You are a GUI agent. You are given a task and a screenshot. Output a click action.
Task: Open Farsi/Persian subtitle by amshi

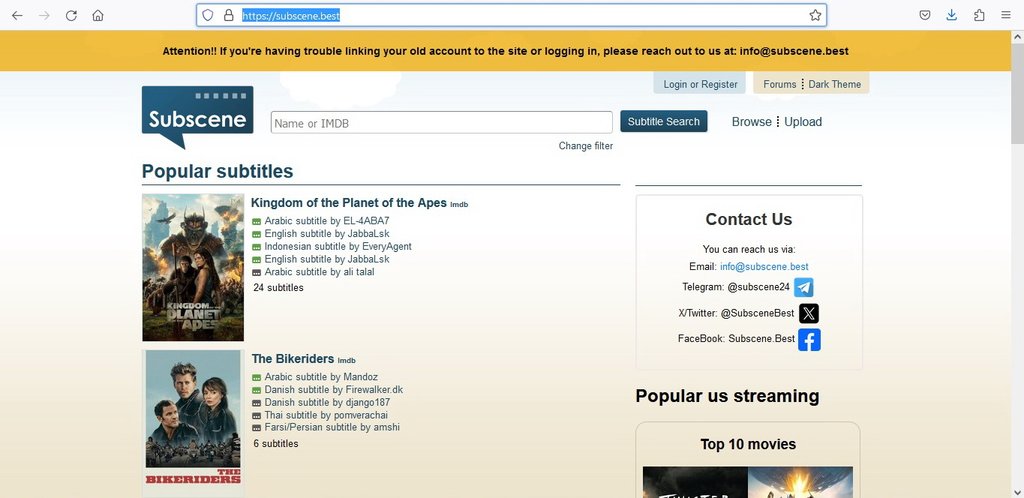332,428
